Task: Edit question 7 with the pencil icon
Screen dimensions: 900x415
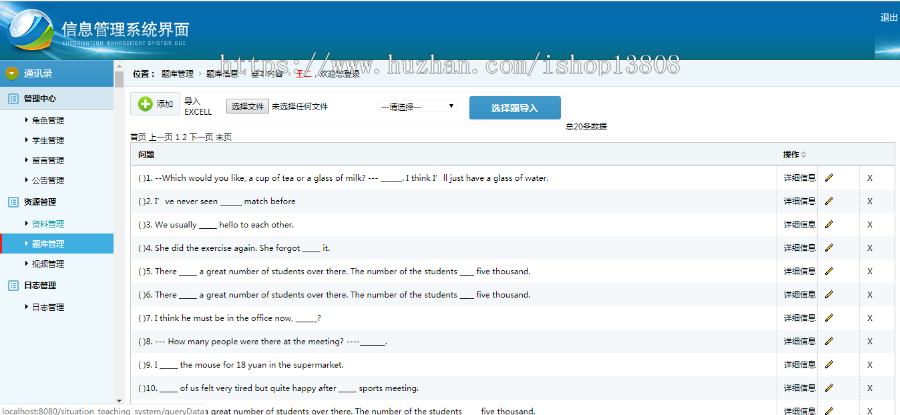Action: tap(828, 318)
